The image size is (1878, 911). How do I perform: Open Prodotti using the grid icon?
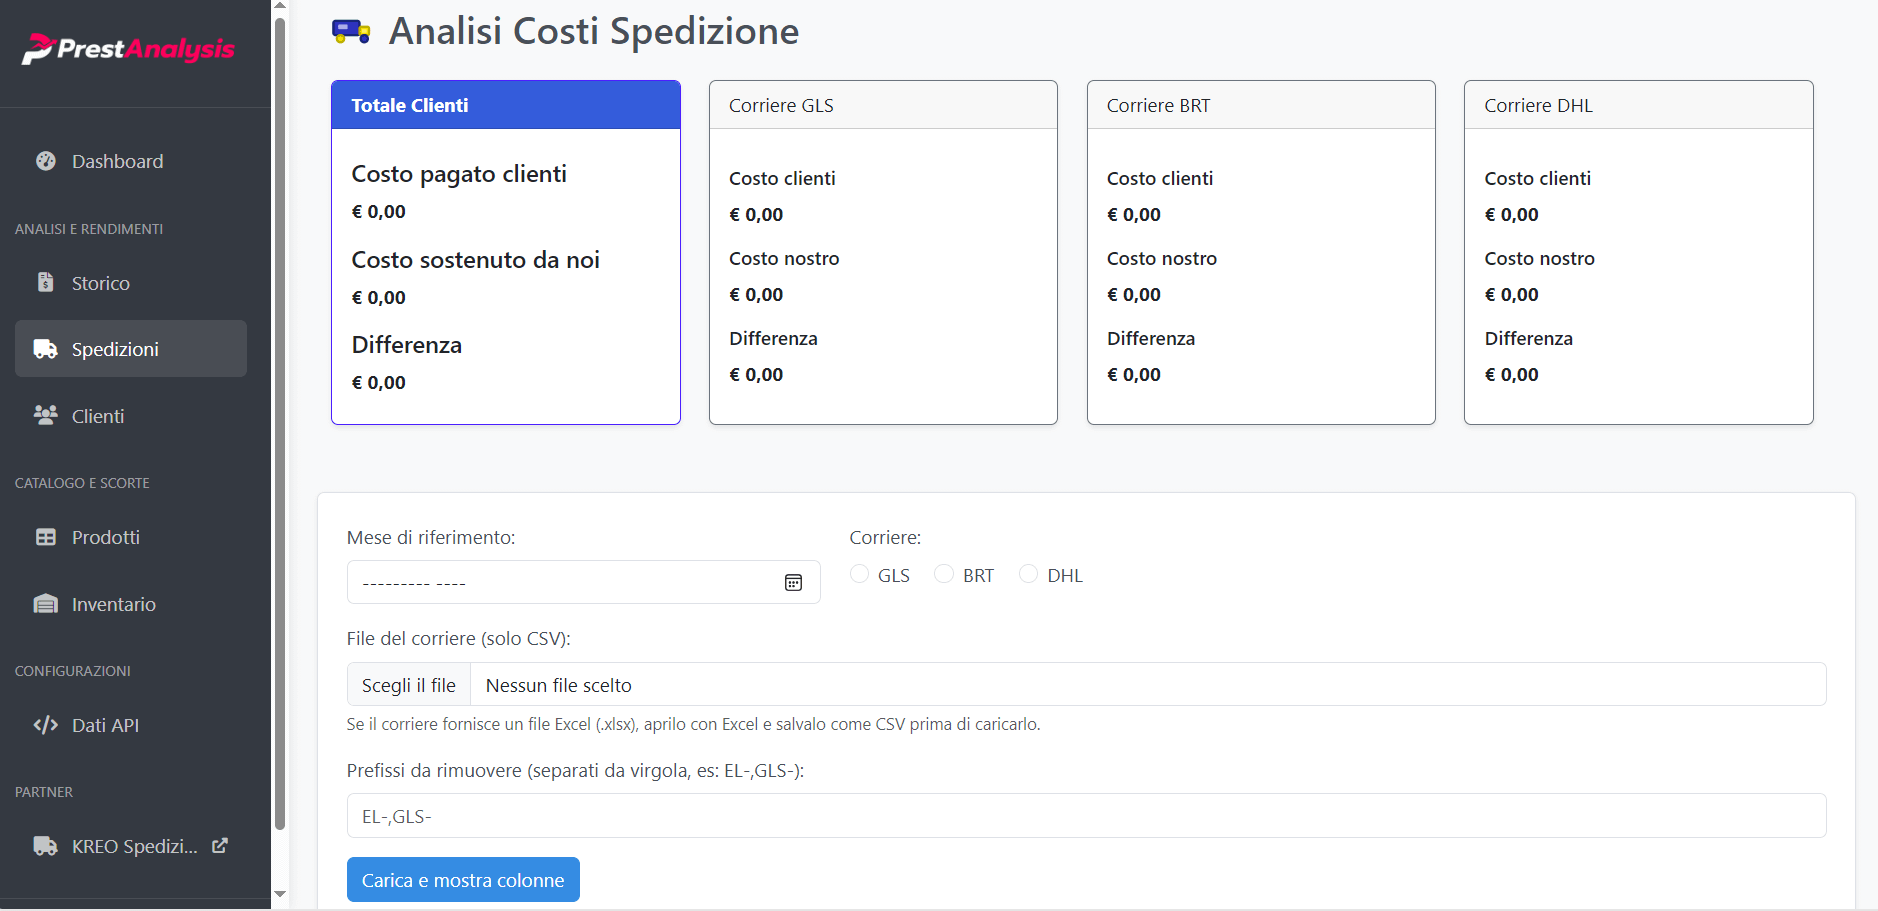coord(46,536)
